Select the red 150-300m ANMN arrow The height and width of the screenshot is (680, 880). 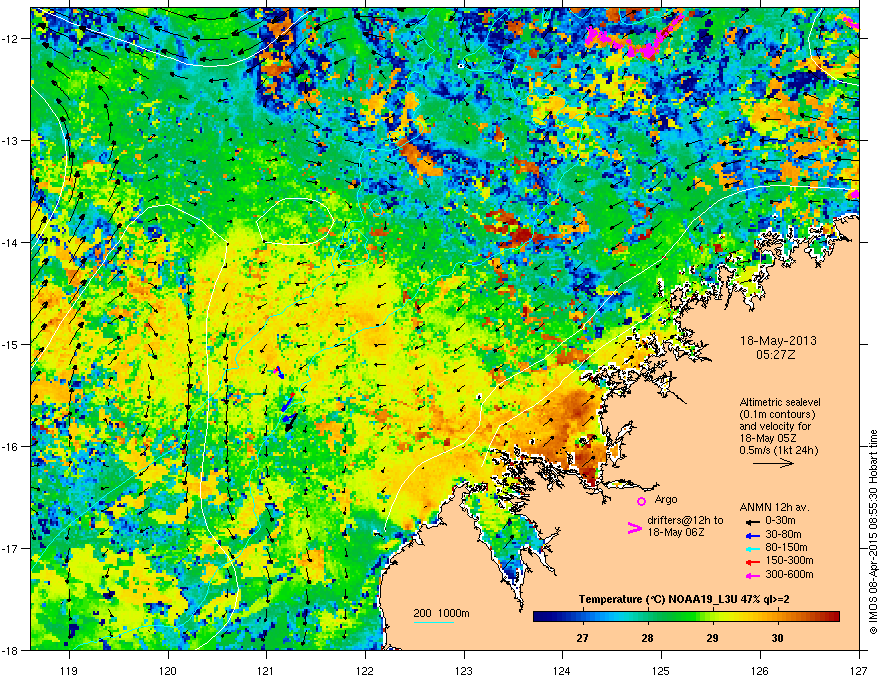753,560
